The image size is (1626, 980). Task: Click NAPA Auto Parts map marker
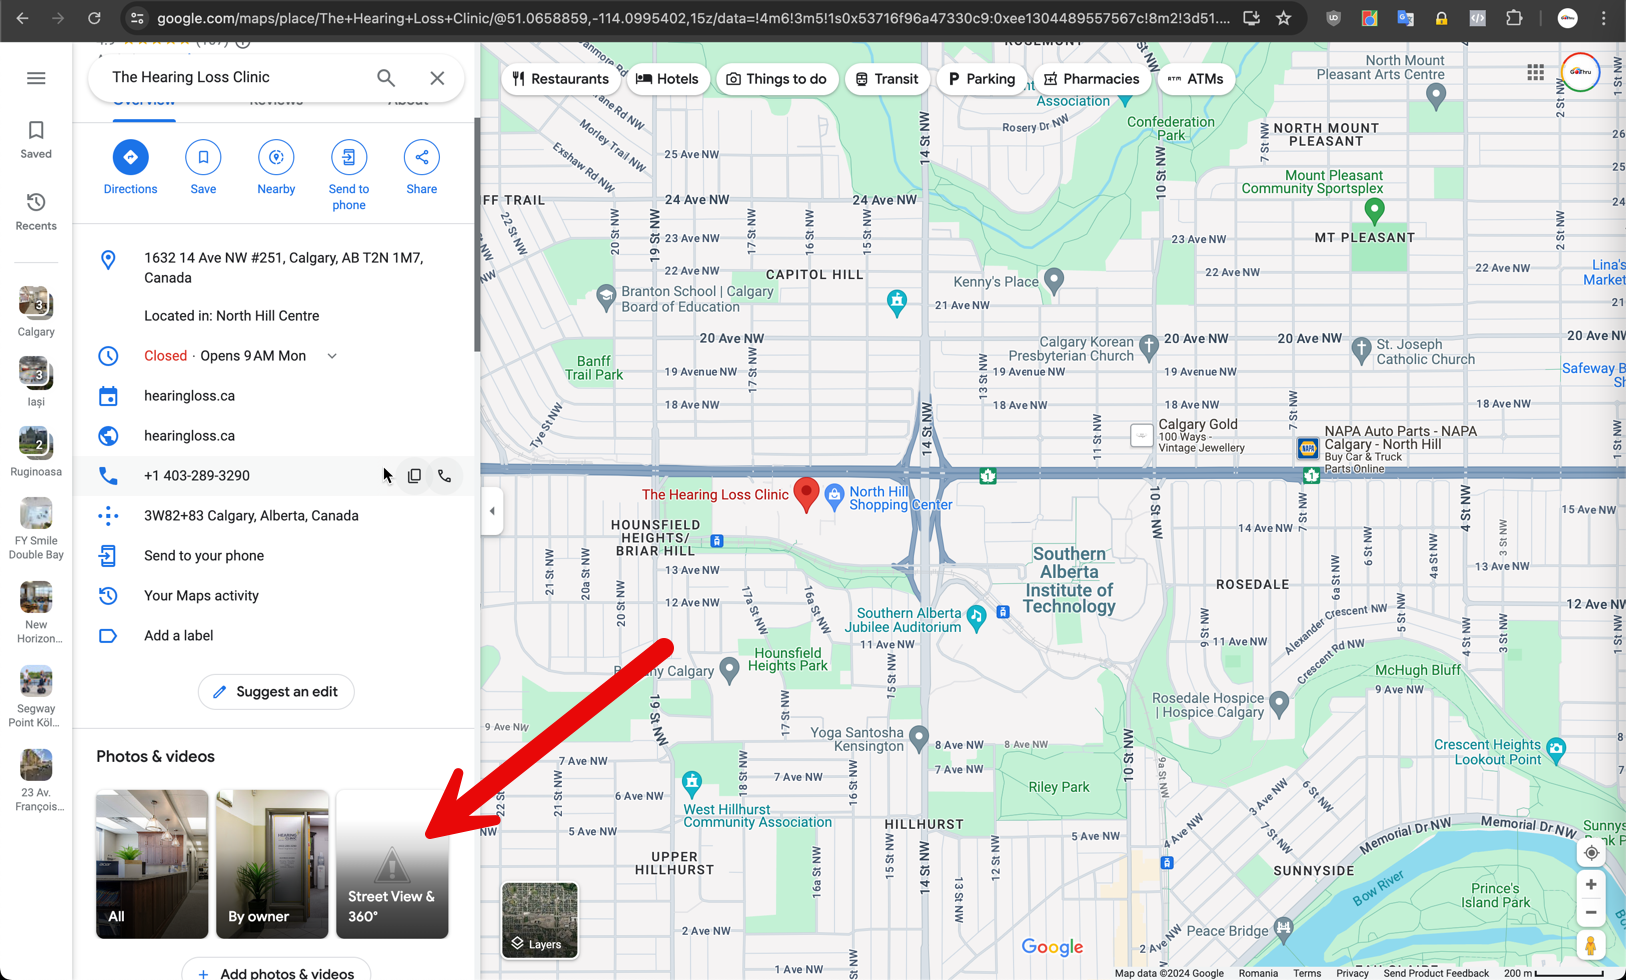click(1307, 449)
